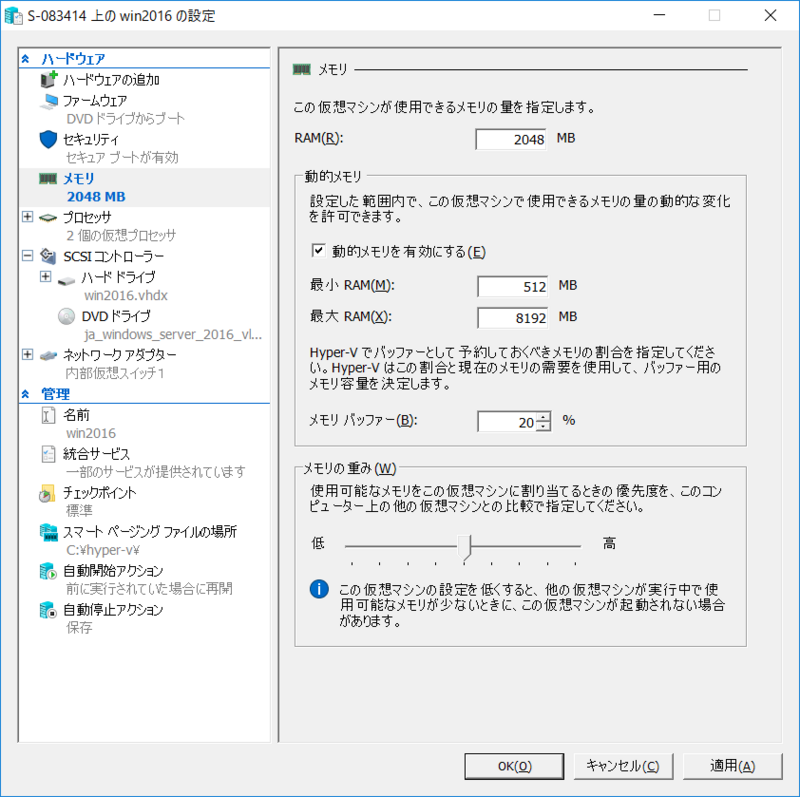Collapse the Management (管理) section
Image resolution: width=800 pixels, height=797 pixels.
(26, 394)
